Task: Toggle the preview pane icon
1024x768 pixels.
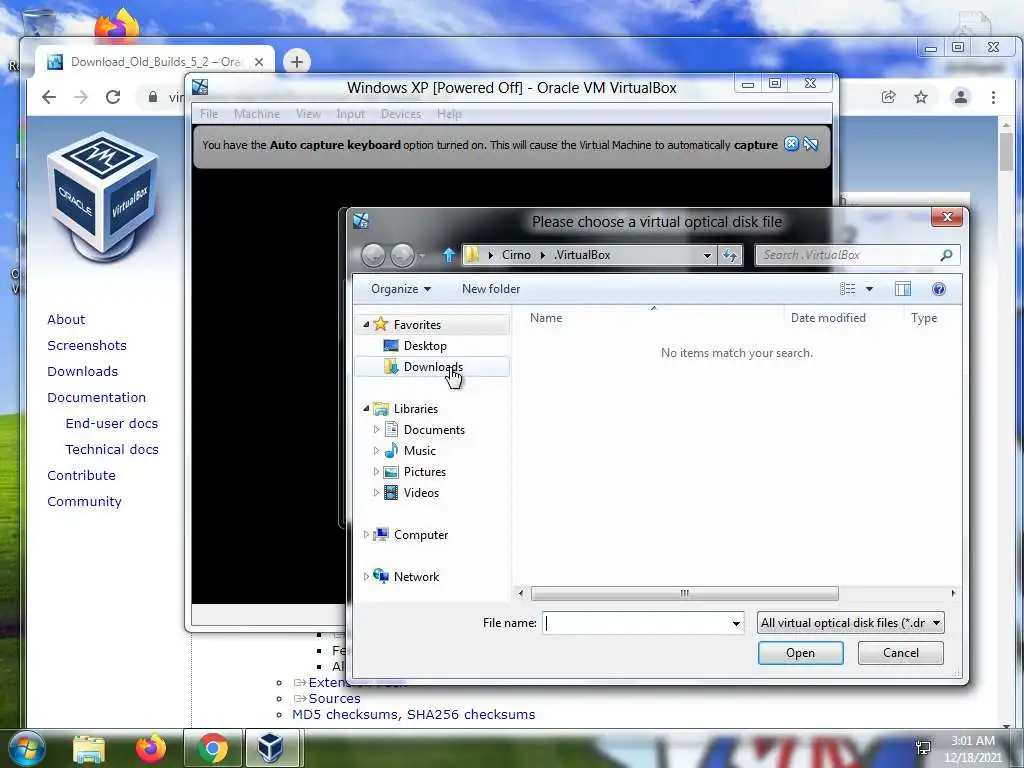Action: coord(903,289)
